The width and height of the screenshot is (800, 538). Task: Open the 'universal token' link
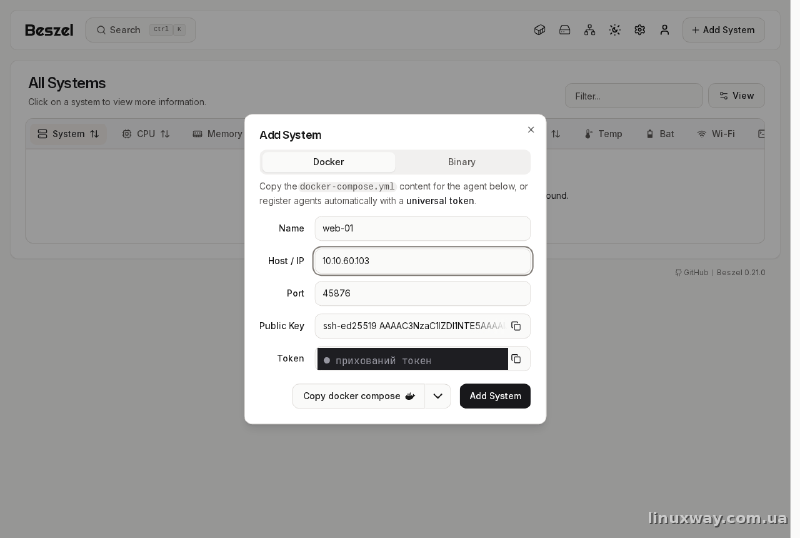pyautogui.click(x=440, y=201)
